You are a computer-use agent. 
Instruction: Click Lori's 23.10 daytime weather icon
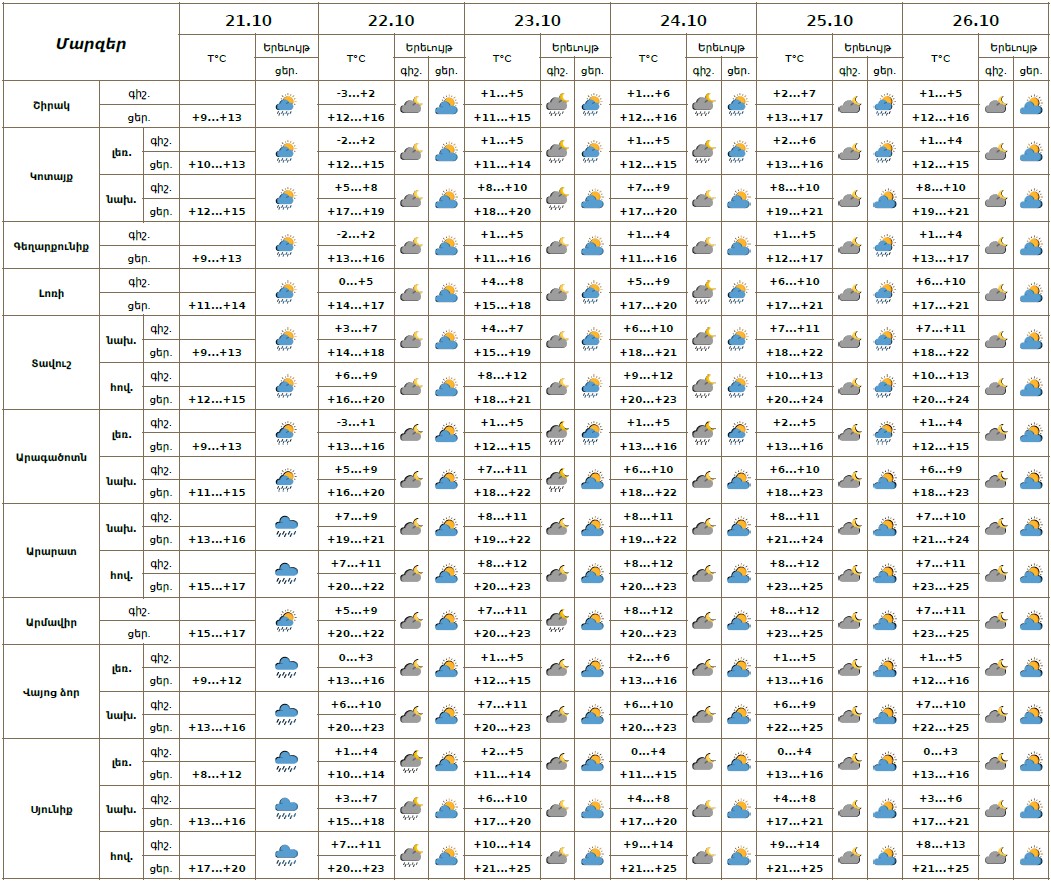tap(592, 293)
